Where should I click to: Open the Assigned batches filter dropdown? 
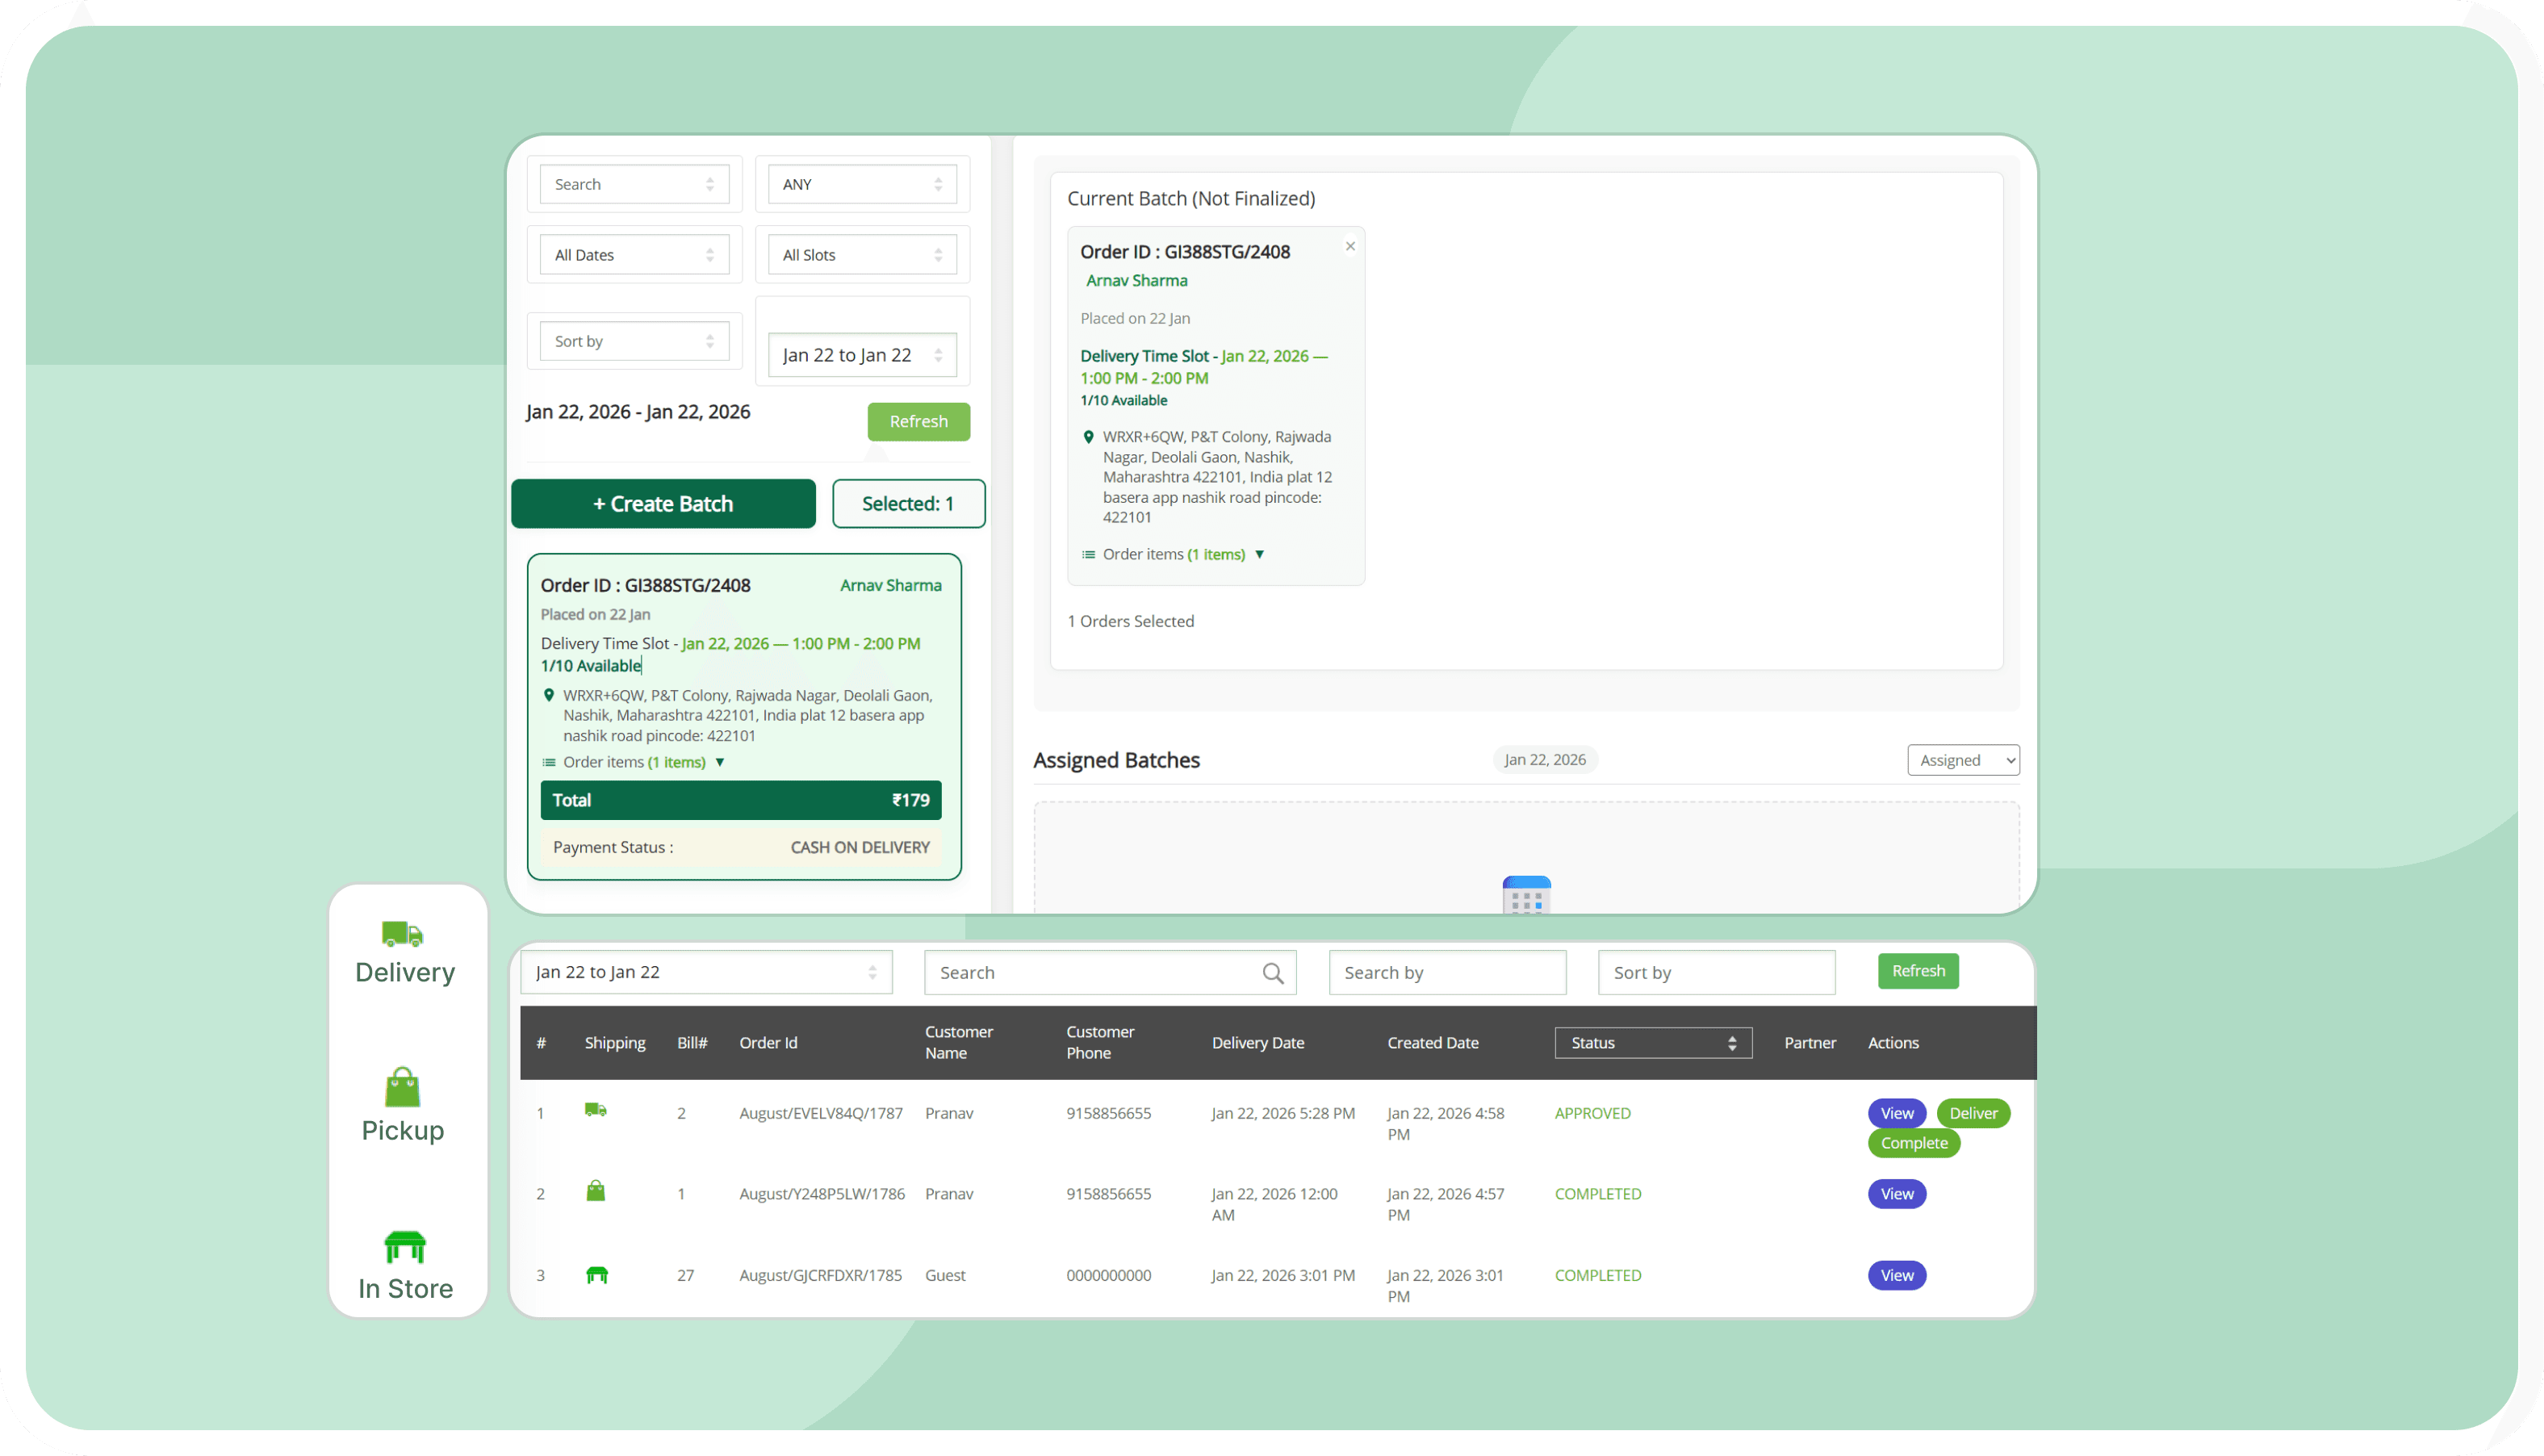point(1962,760)
